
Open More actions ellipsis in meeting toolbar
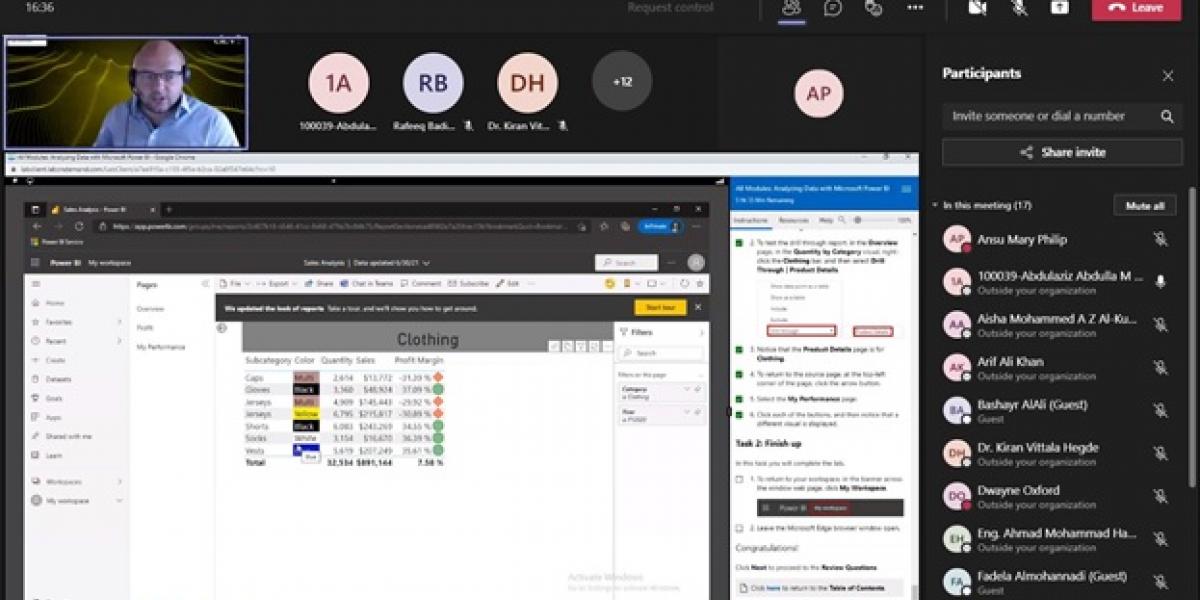[x=915, y=8]
